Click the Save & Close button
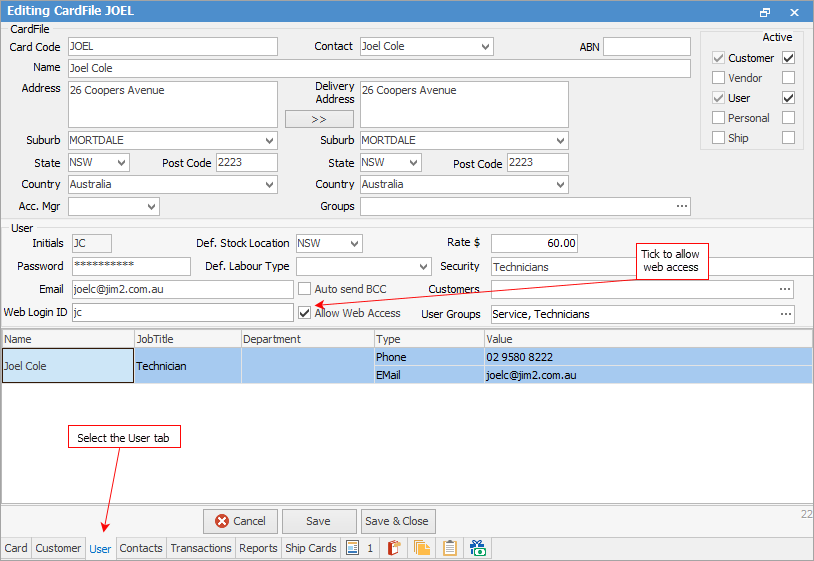The width and height of the screenshot is (814, 561). coord(397,521)
